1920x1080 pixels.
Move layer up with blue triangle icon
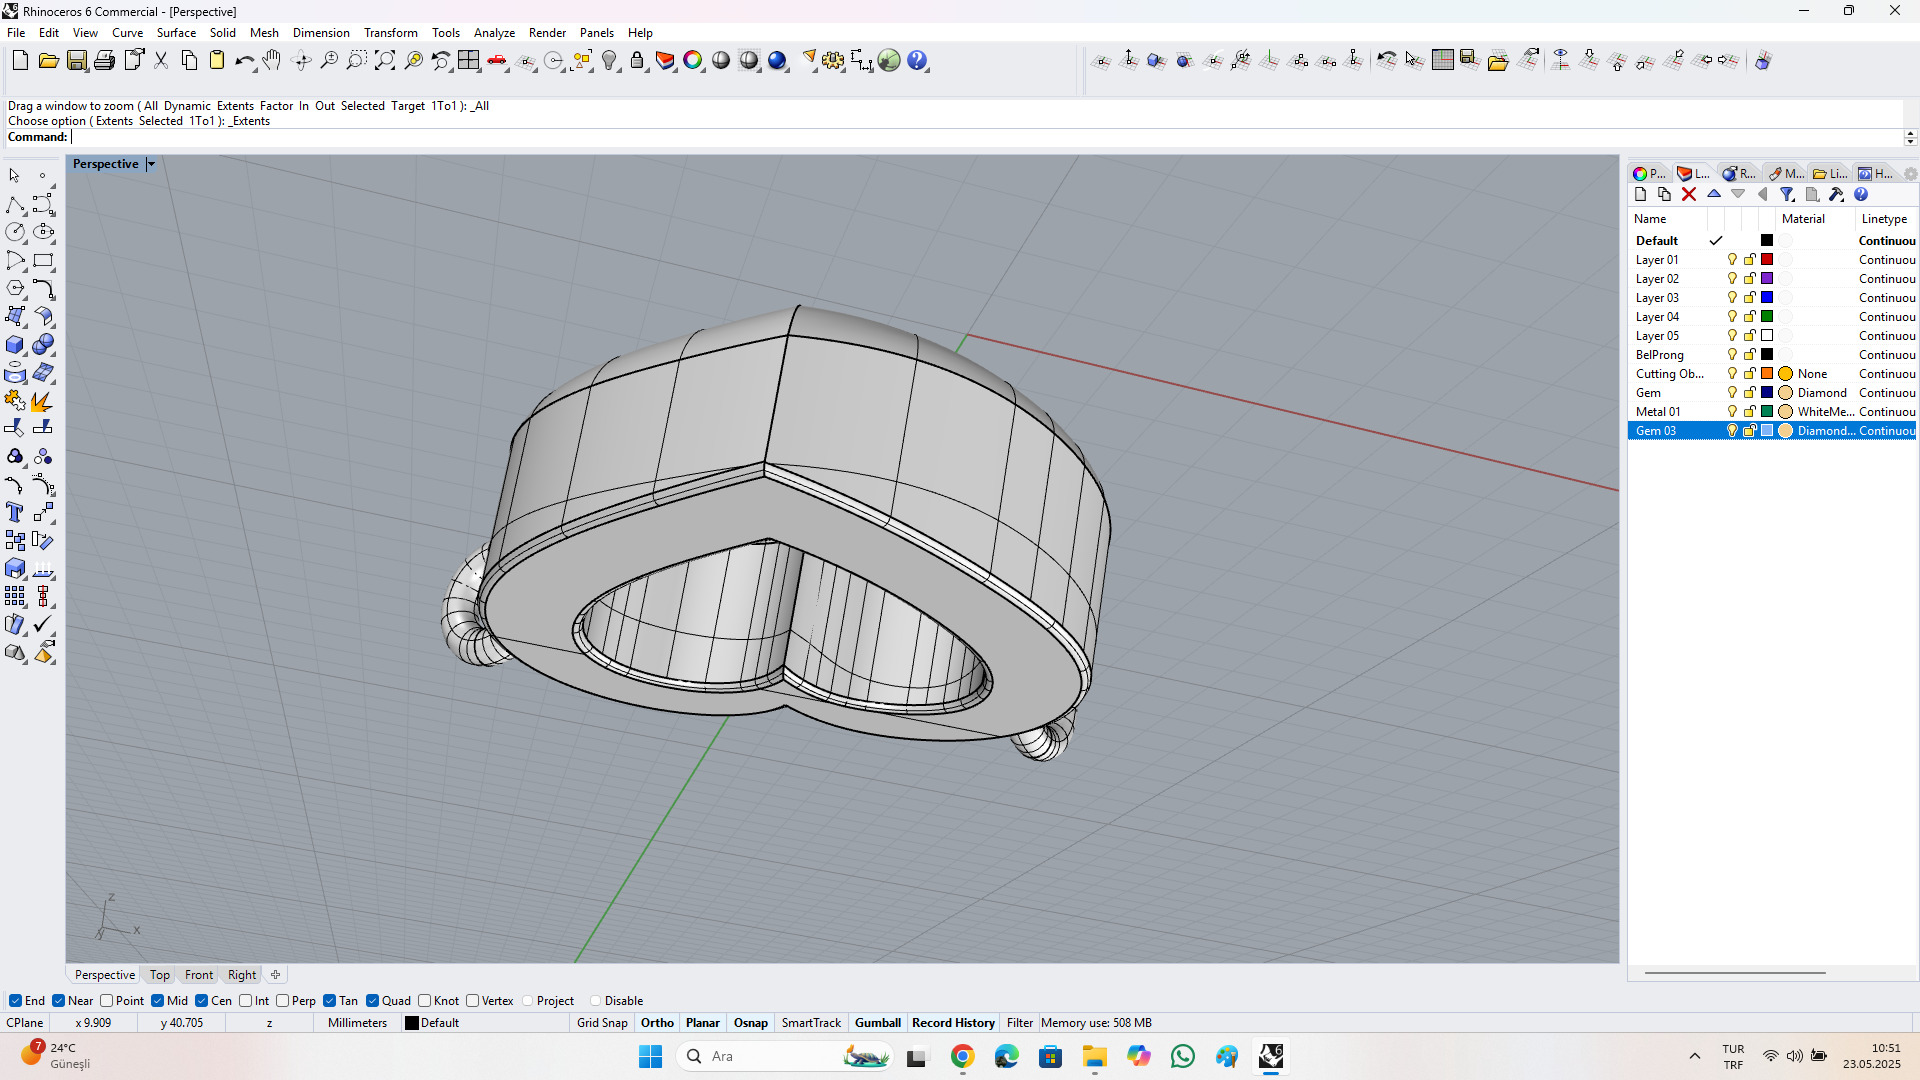pyautogui.click(x=1714, y=195)
